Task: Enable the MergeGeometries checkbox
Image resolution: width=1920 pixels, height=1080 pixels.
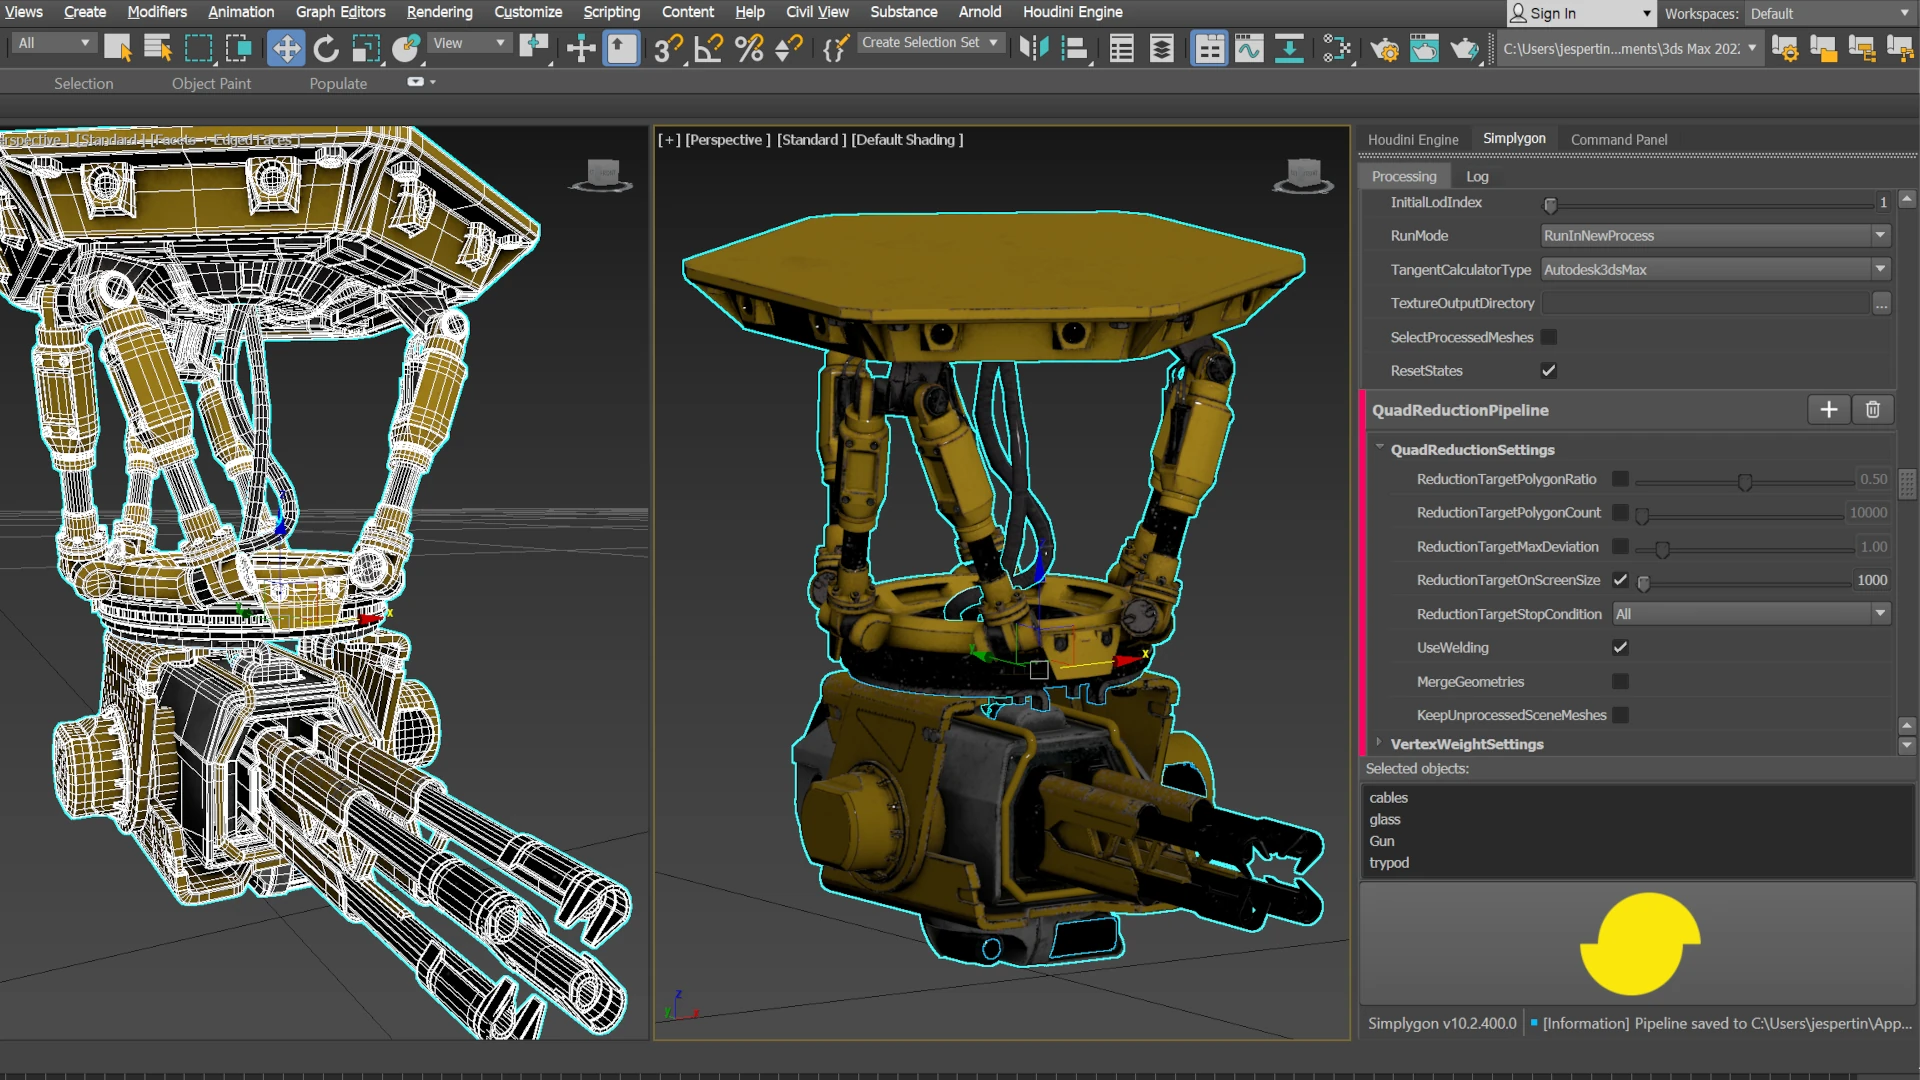Action: (x=1620, y=682)
